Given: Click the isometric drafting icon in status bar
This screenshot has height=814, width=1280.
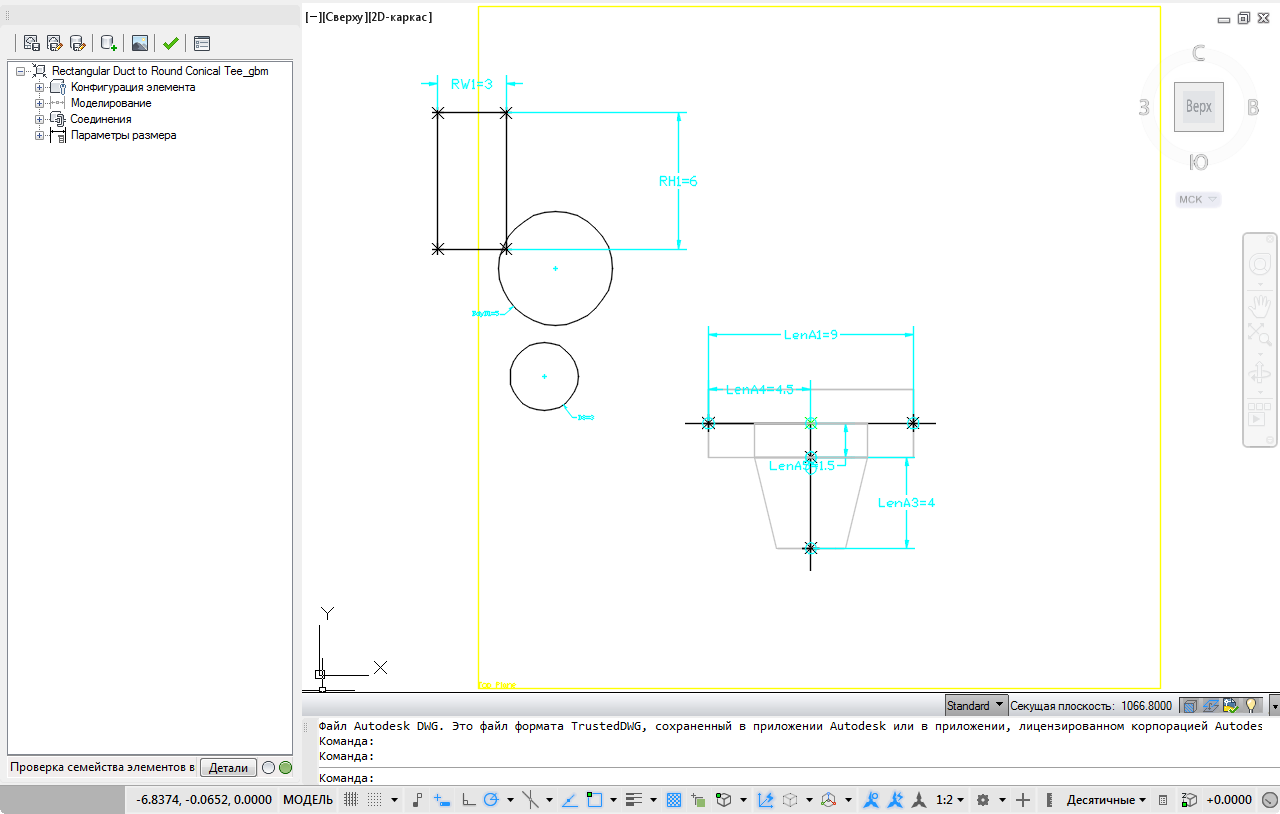Looking at the screenshot, I should click(531, 800).
